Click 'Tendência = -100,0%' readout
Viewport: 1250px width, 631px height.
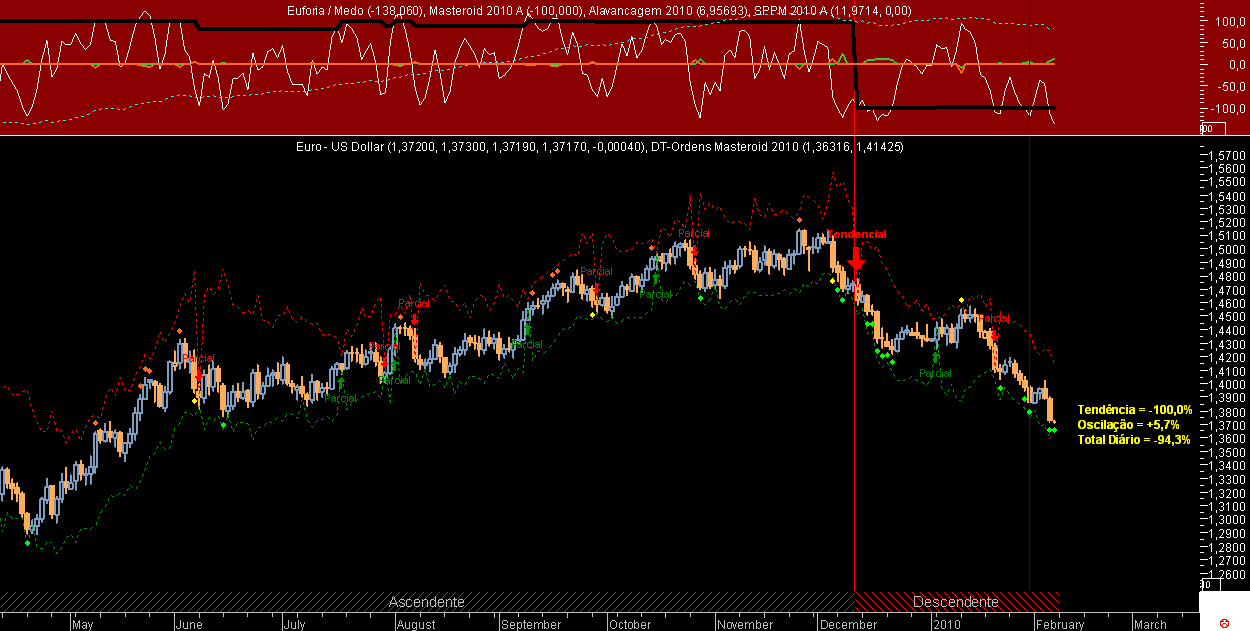tap(1134, 410)
